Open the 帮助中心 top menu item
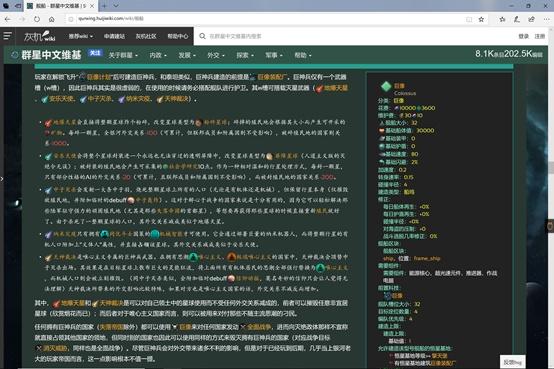The image size is (554, 369). [x=177, y=36]
